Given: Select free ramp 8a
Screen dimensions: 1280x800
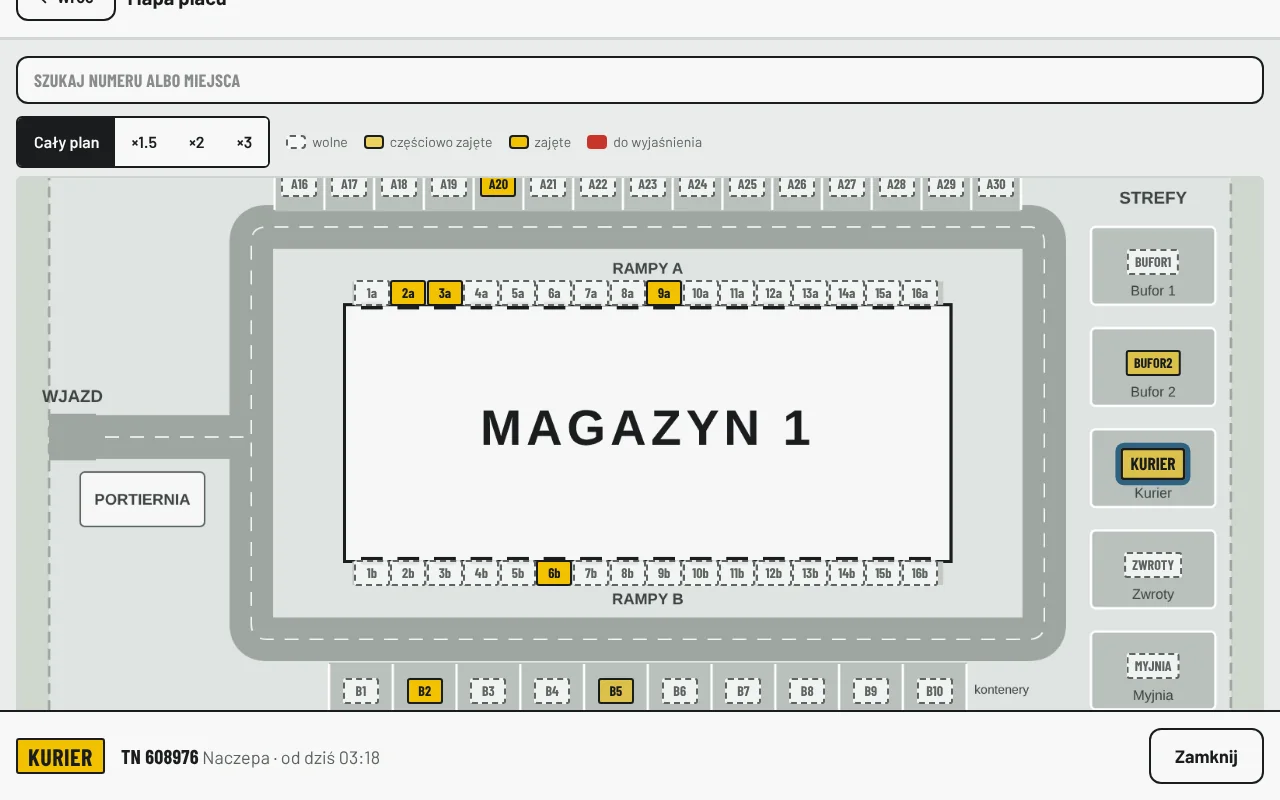Looking at the screenshot, I should click(627, 293).
